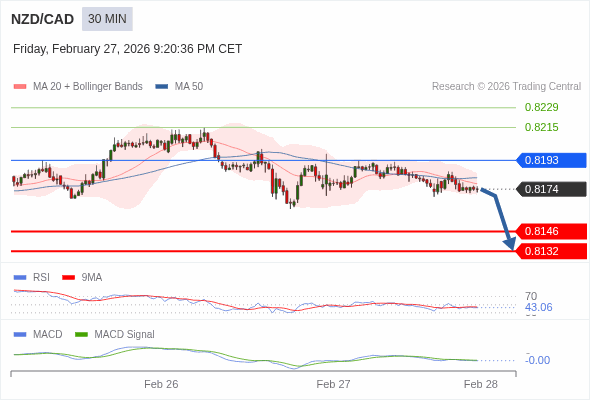This screenshot has width=590, height=400.
Task: Click the blue 0.8193 pivot price tag
Action: tap(551, 160)
